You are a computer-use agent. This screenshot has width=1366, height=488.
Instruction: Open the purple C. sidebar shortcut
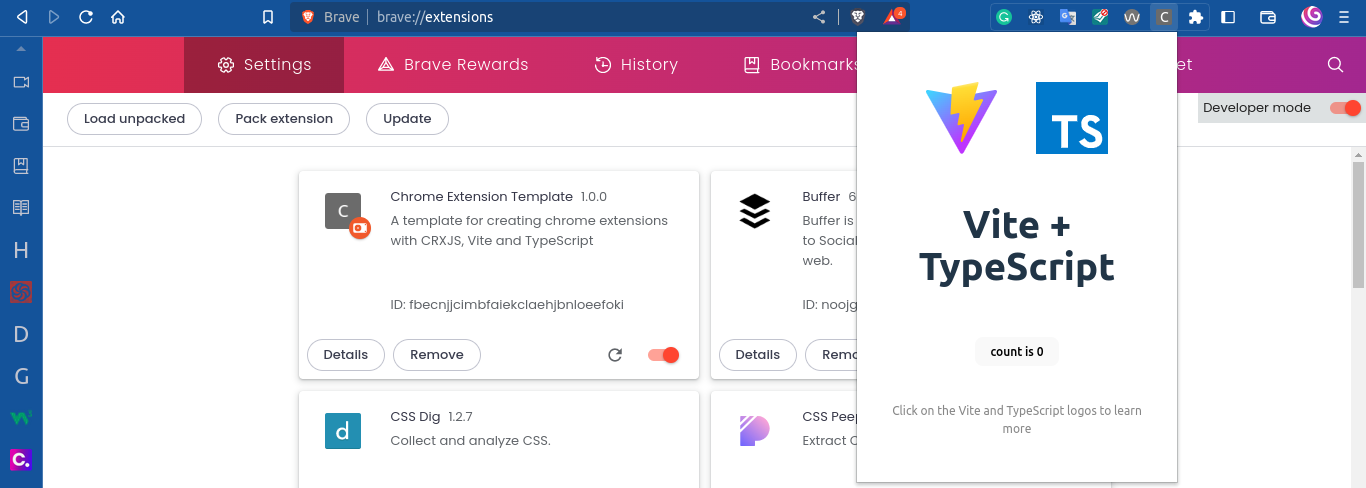point(21,459)
